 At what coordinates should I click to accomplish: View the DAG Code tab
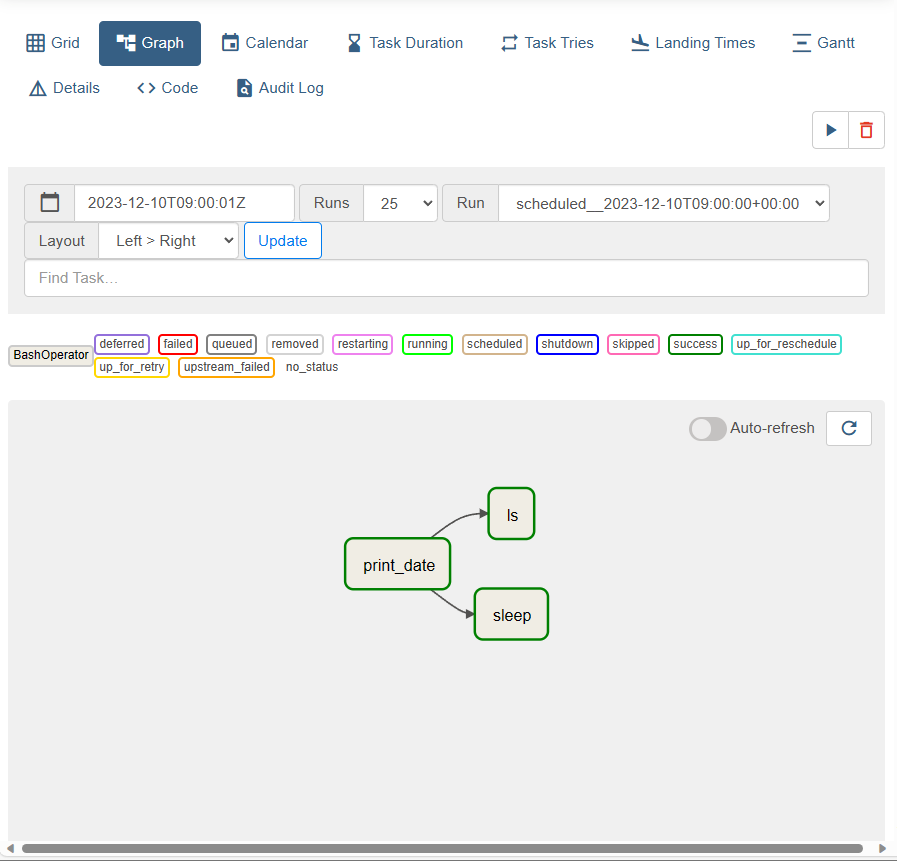click(168, 88)
